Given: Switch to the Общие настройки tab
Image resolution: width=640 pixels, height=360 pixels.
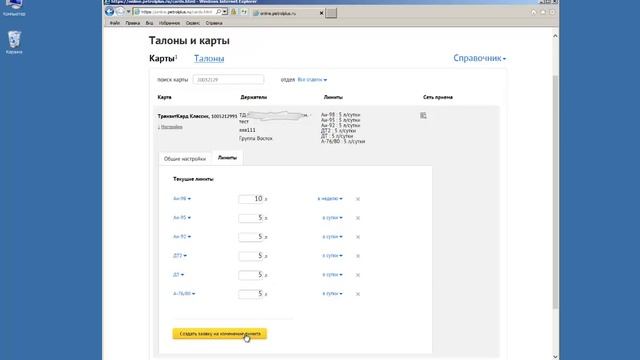Looking at the screenshot, I should point(185,159).
